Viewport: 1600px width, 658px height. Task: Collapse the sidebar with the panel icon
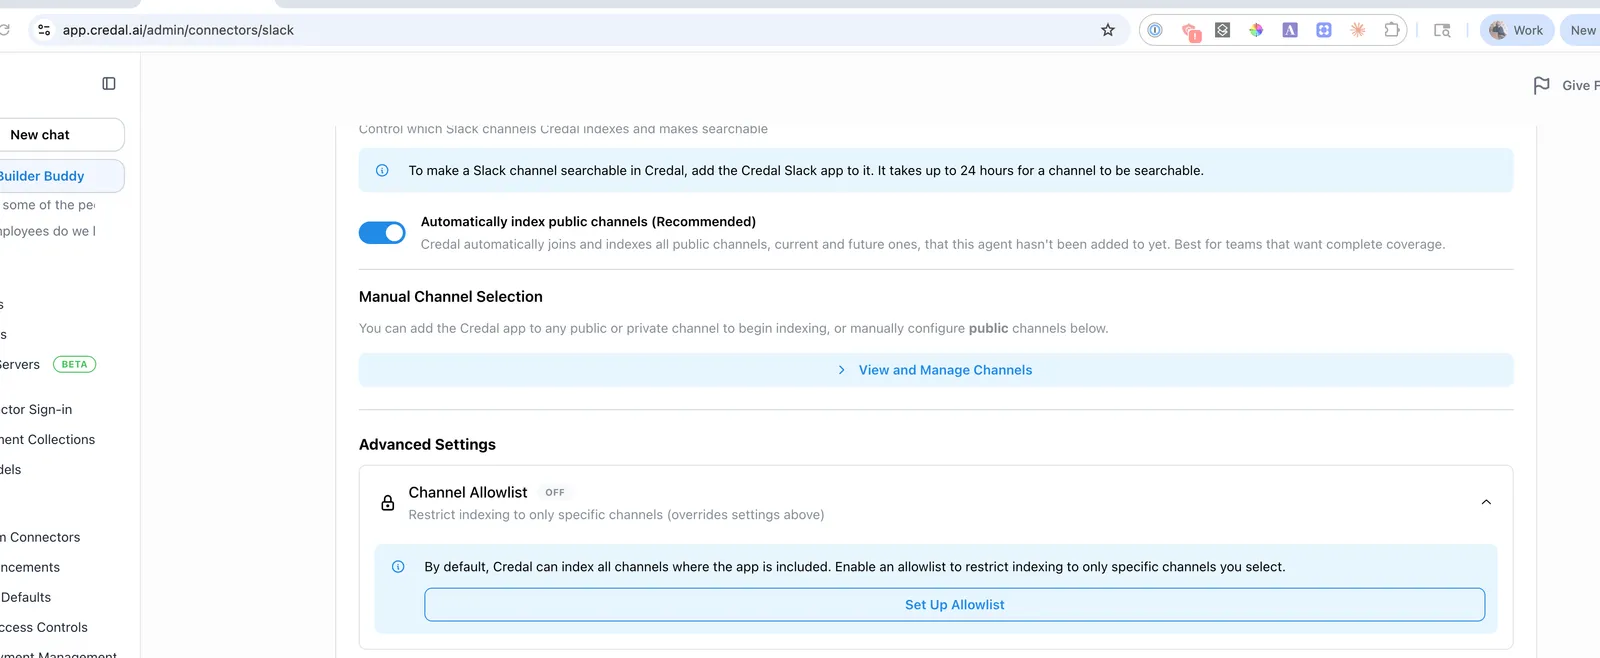coord(109,84)
